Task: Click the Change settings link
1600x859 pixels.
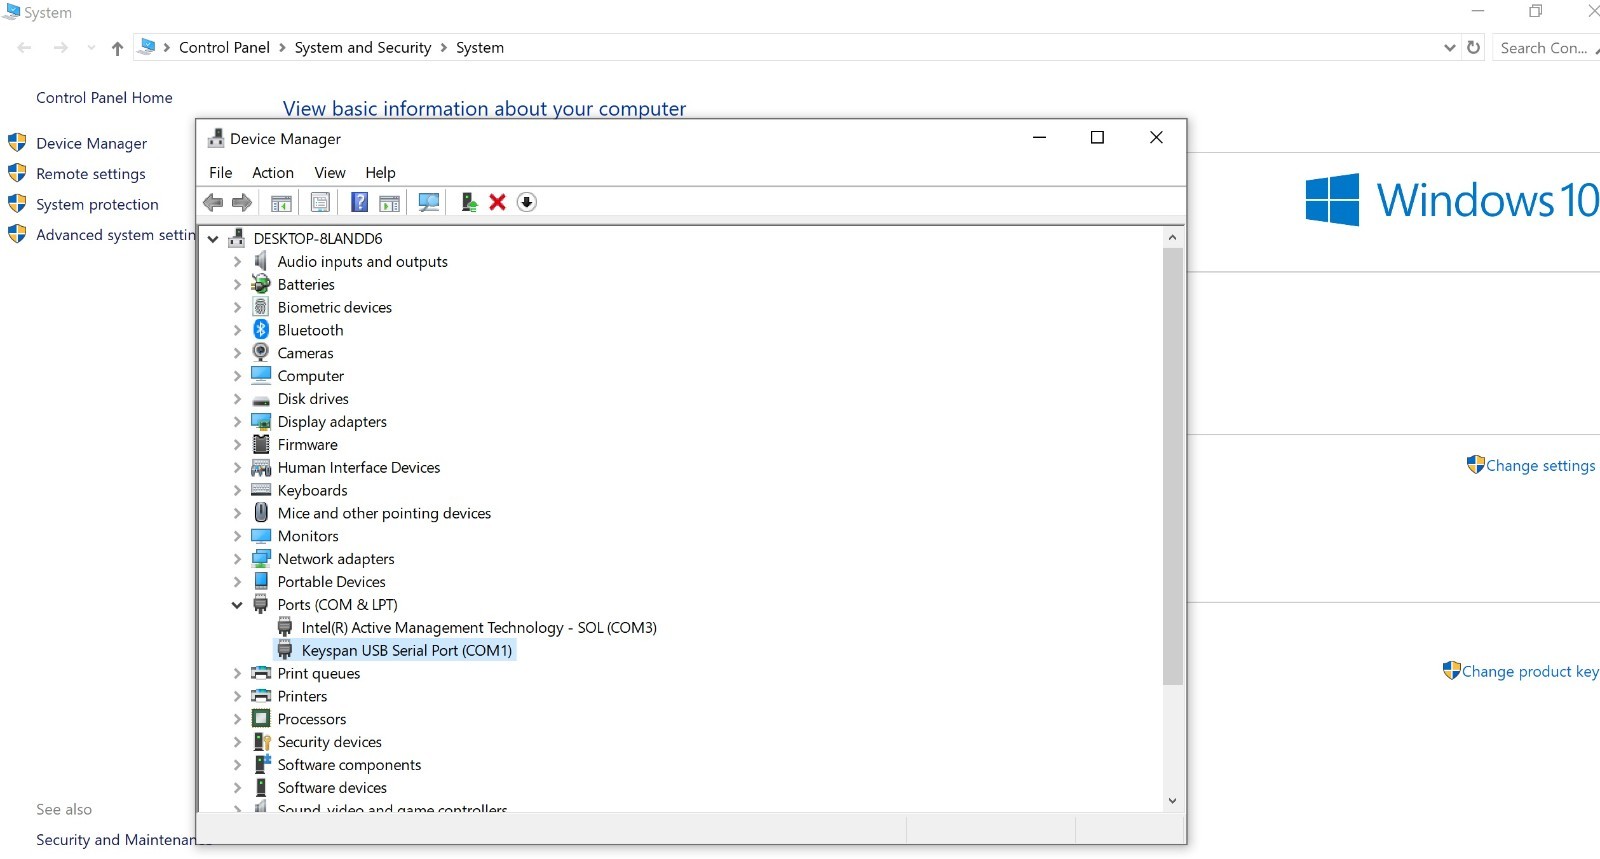Action: (x=1540, y=466)
